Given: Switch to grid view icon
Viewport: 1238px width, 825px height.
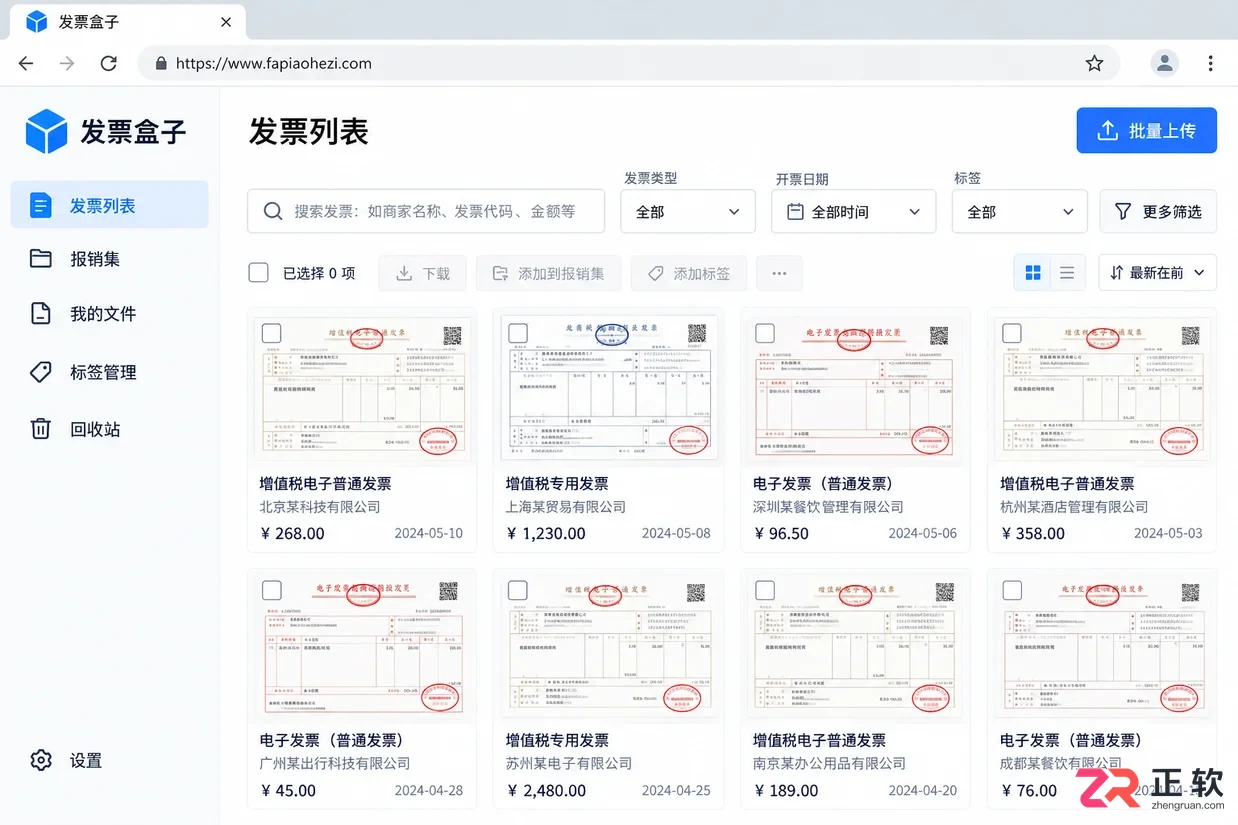Looking at the screenshot, I should (x=1033, y=273).
